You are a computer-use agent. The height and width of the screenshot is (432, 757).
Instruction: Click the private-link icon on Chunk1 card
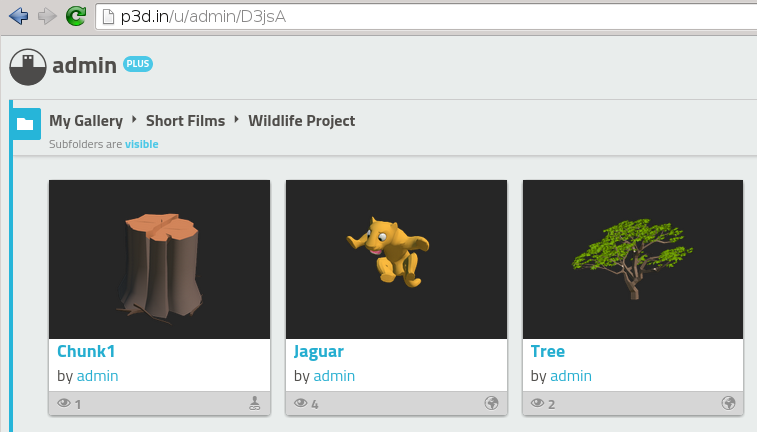pos(254,403)
